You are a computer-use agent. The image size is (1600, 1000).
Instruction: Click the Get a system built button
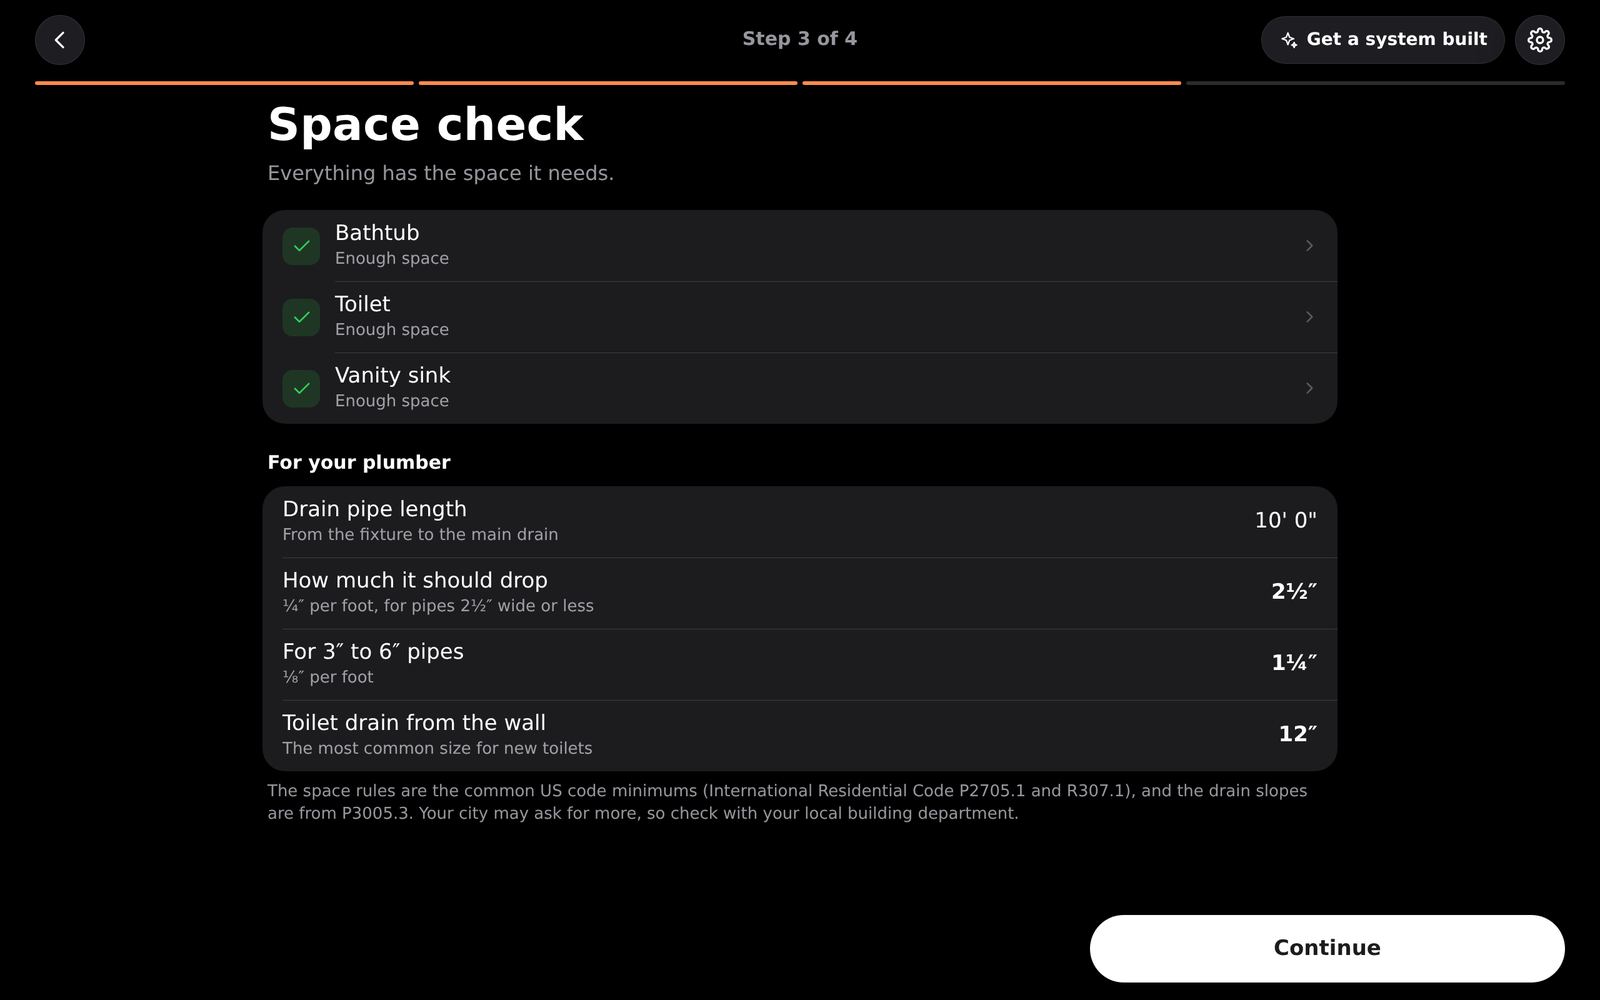click(x=1383, y=40)
